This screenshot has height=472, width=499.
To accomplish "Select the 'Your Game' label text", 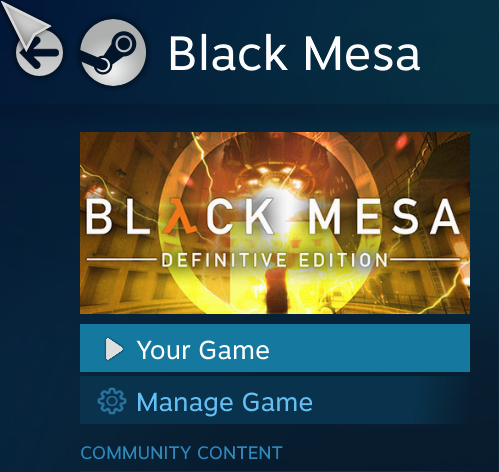I will click(x=203, y=350).
